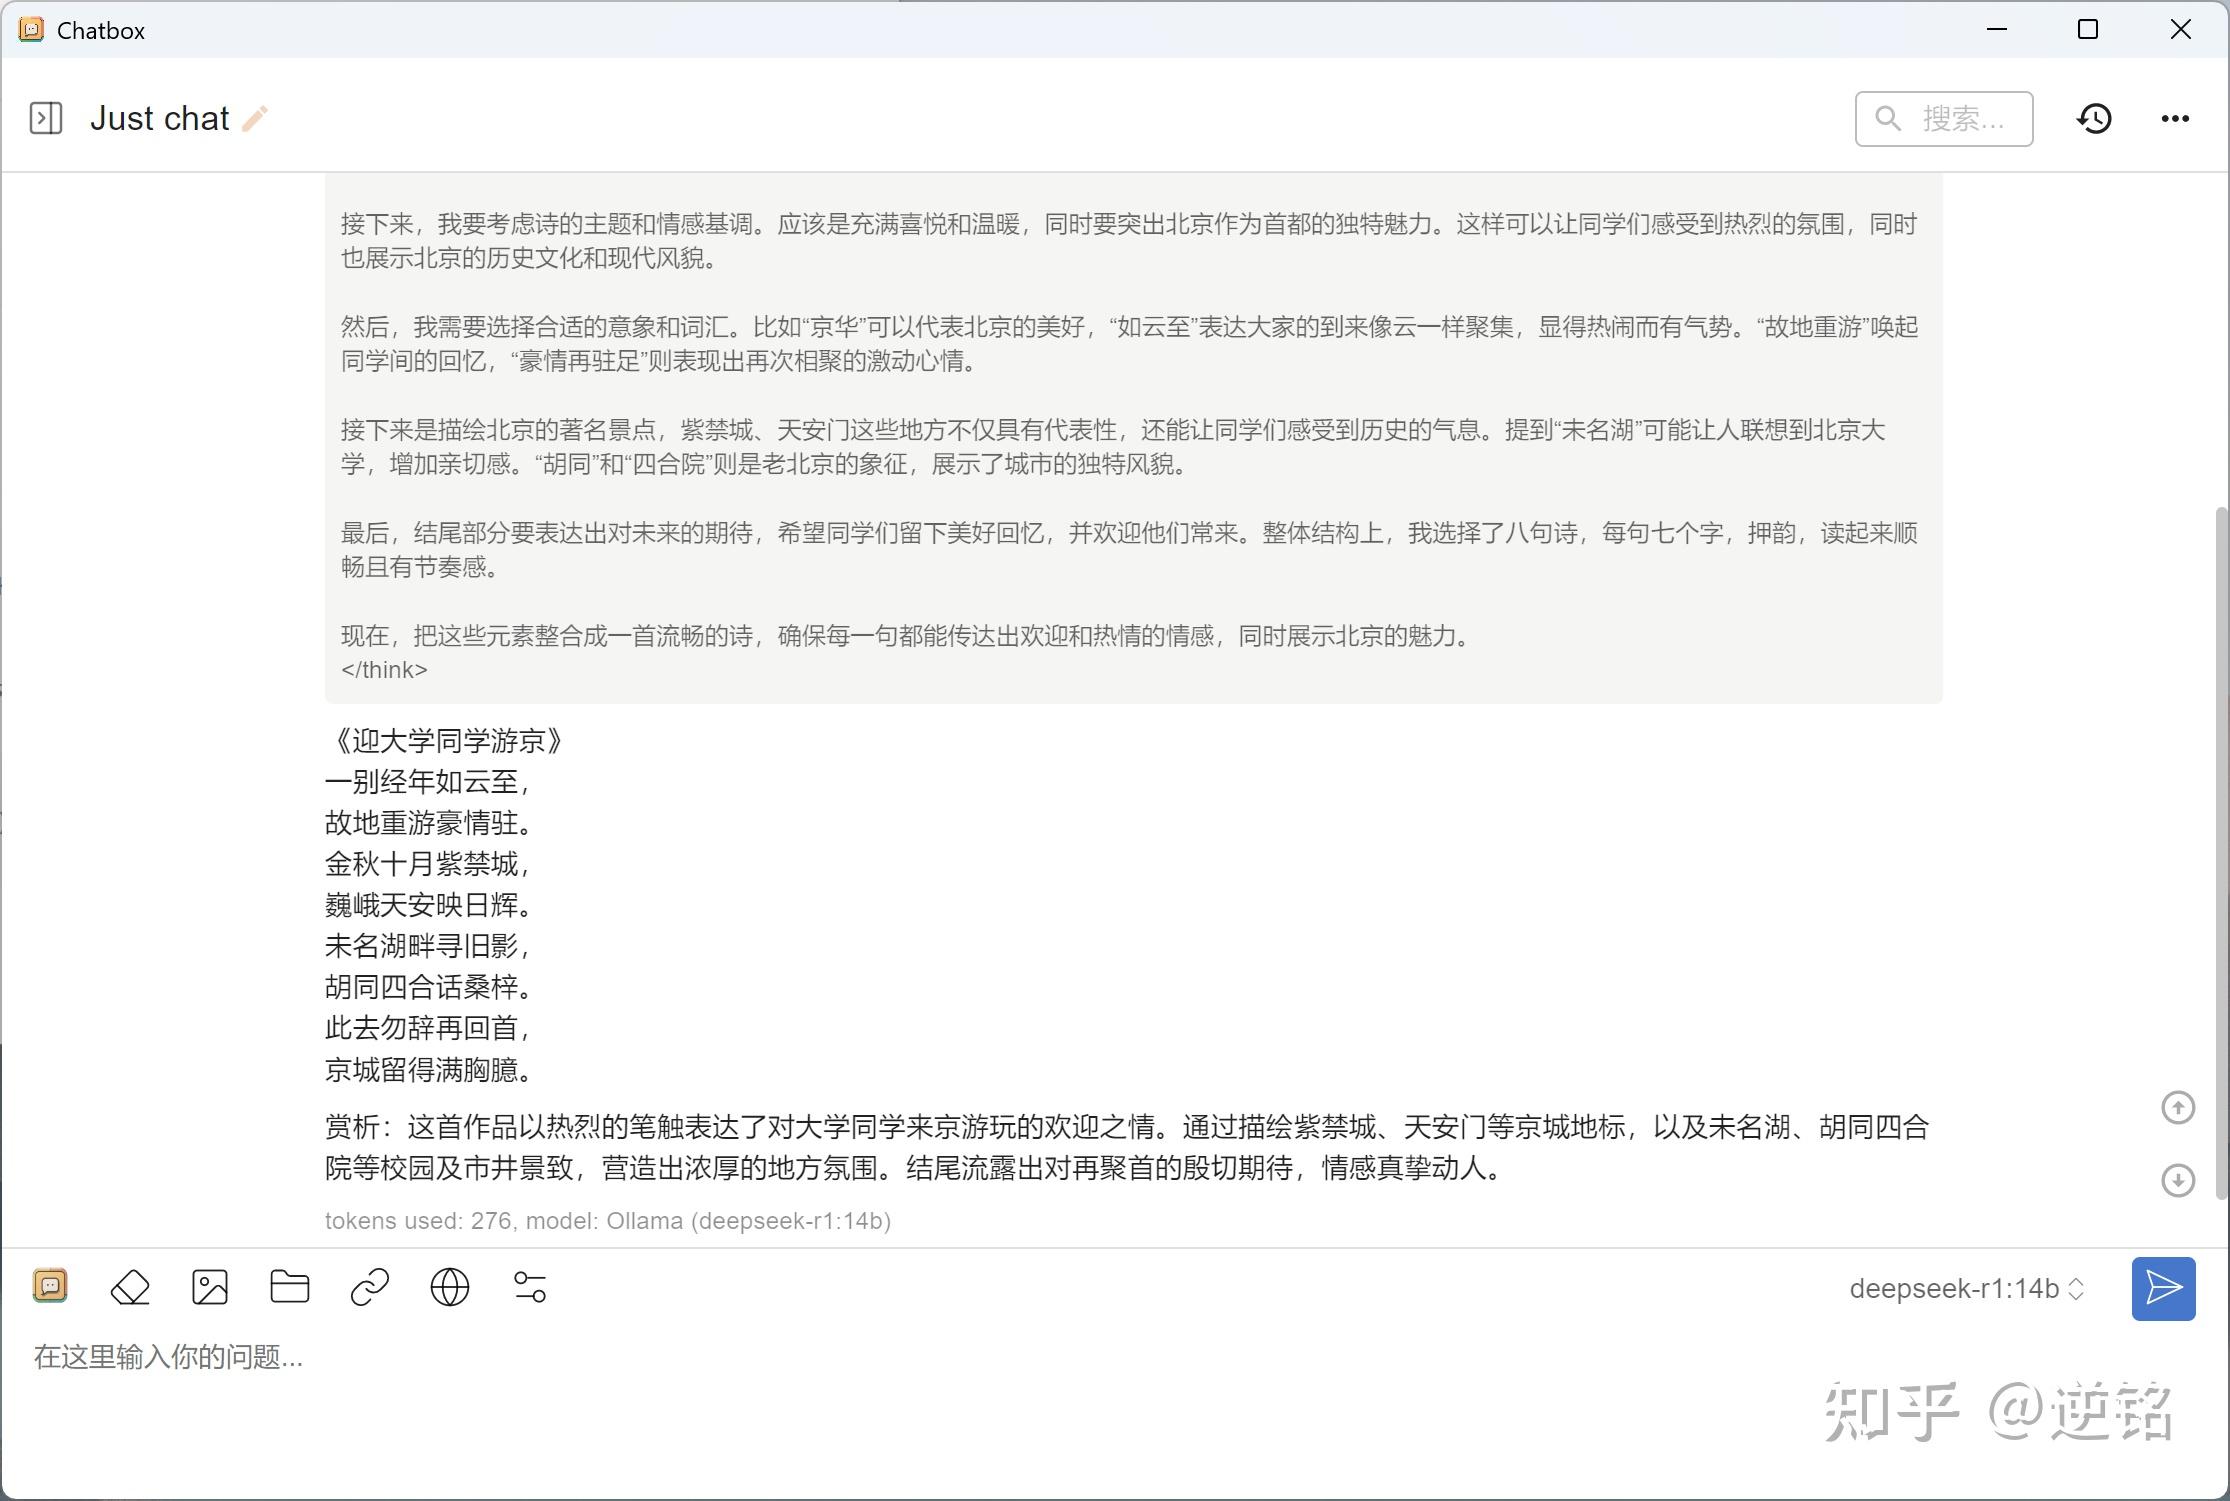This screenshot has width=2230, height=1501.
Task: Open conversation settings sliders icon
Action: tap(530, 1287)
